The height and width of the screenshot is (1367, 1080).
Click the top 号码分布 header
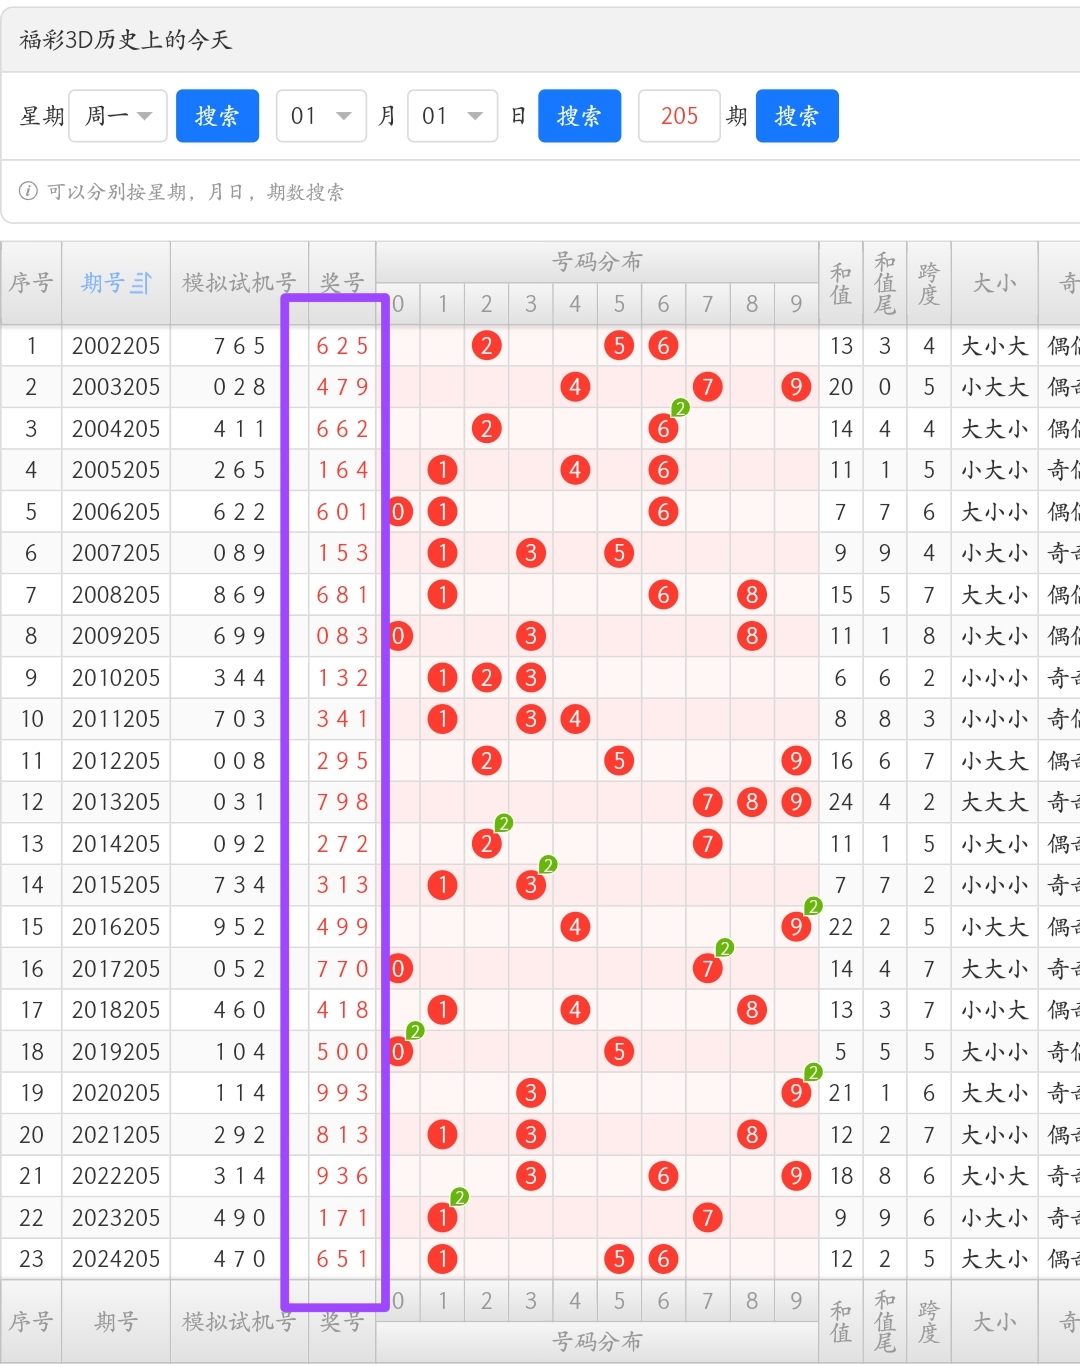pyautogui.click(x=597, y=262)
